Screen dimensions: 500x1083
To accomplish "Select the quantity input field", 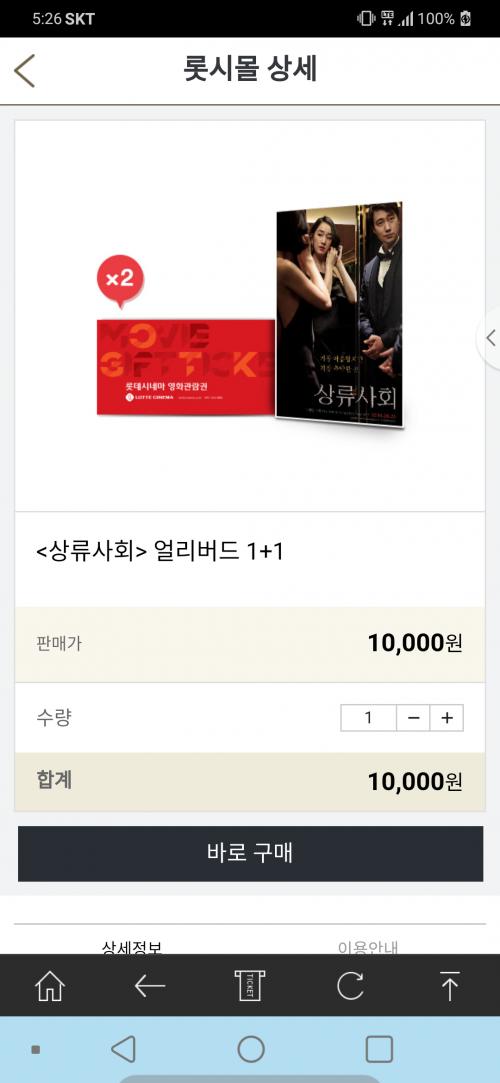I will pyautogui.click(x=368, y=718).
